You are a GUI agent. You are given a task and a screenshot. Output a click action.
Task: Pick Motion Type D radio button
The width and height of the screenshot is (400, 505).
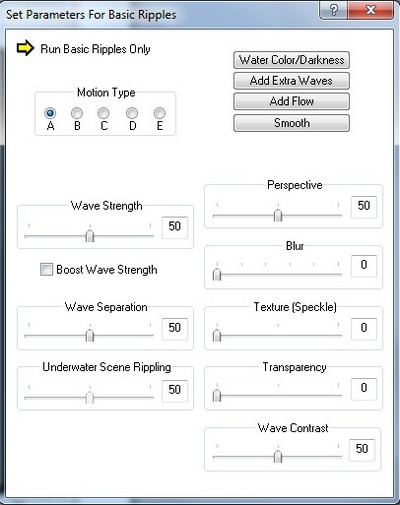point(132,113)
